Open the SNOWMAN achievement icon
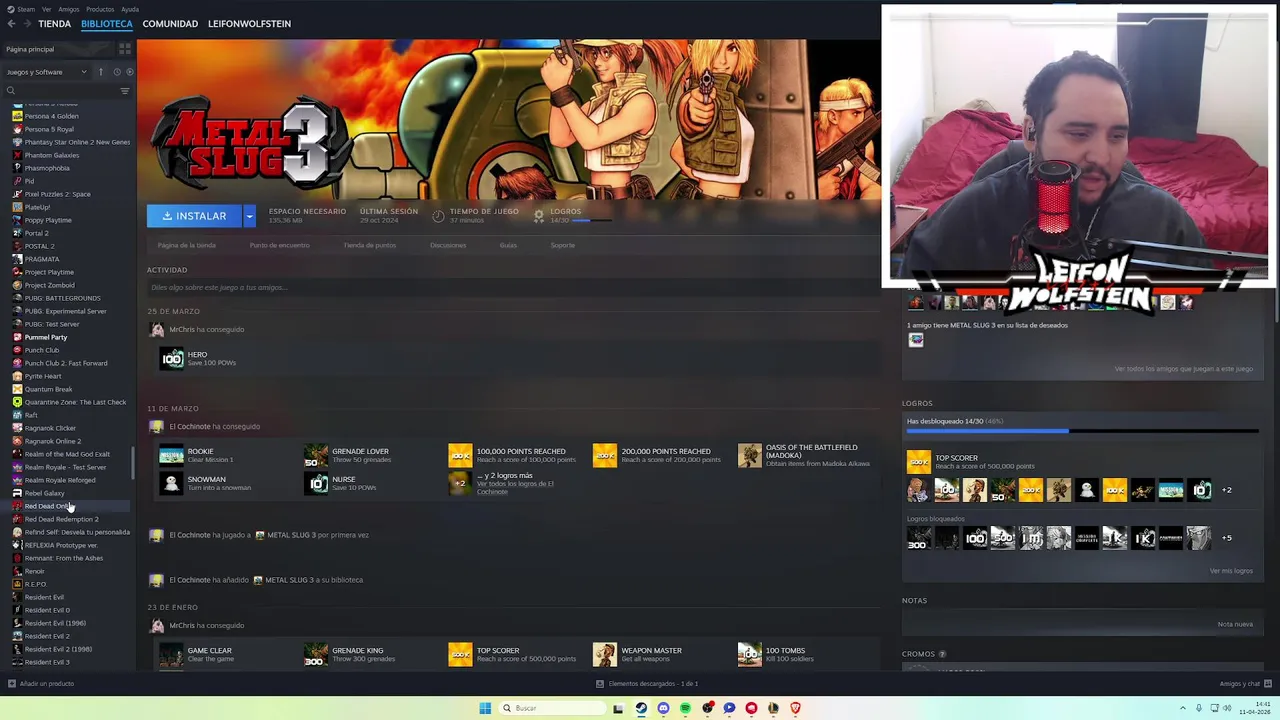Viewport: 1280px width, 720px height. point(172,483)
